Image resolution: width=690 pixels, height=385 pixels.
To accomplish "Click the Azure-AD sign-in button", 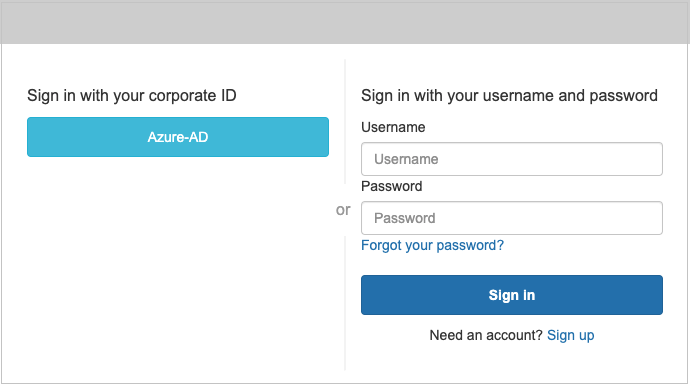I will click(178, 137).
